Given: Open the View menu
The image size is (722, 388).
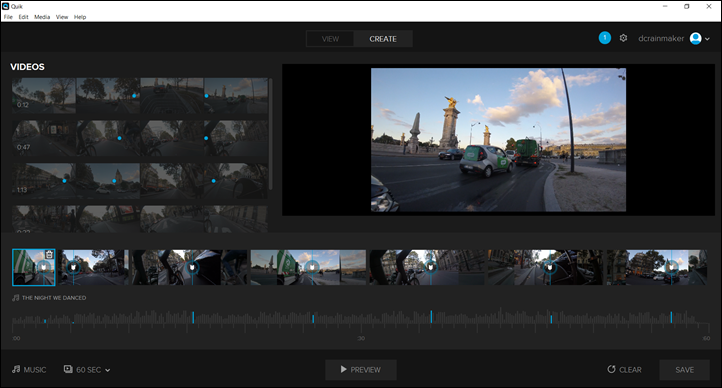Looking at the screenshot, I should click(x=62, y=17).
